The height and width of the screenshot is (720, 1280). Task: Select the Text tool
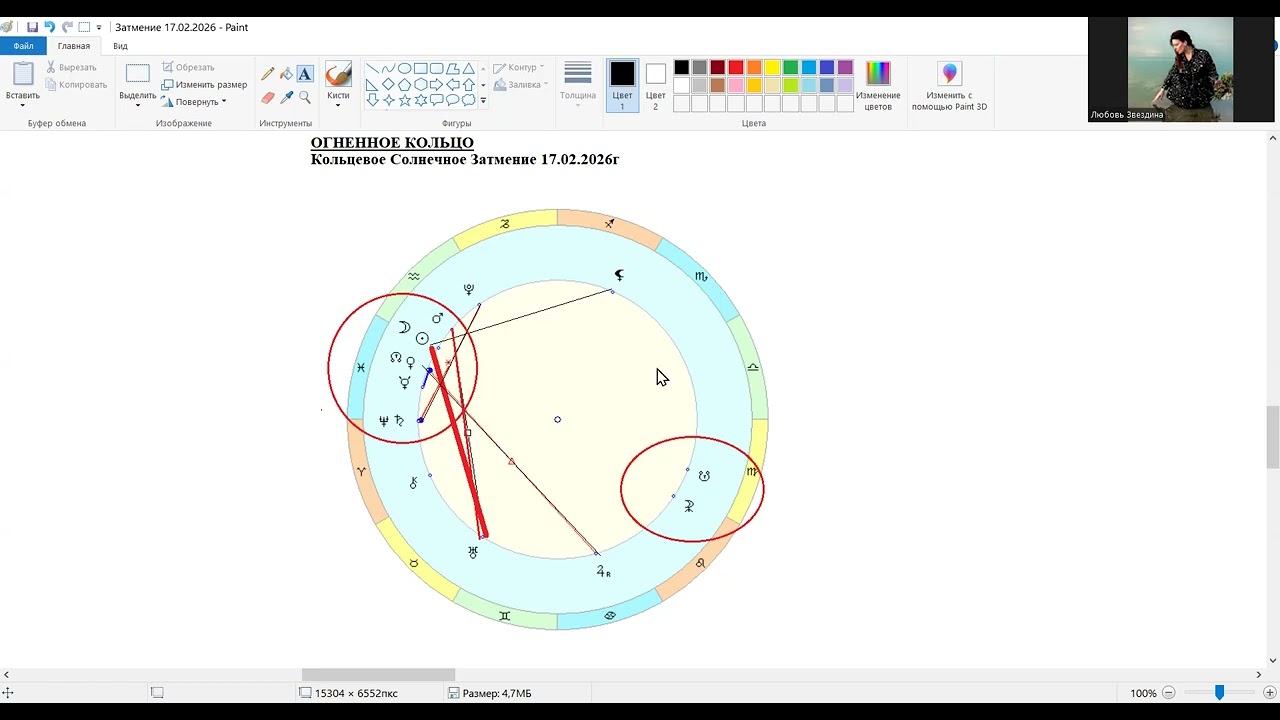coord(305,74)
